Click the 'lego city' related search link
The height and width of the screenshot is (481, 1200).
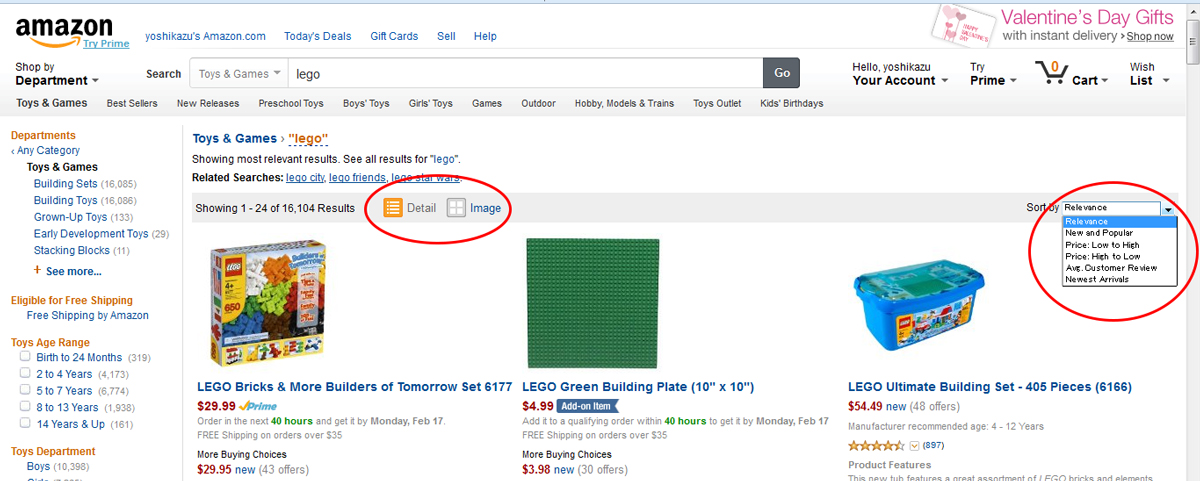305,178
